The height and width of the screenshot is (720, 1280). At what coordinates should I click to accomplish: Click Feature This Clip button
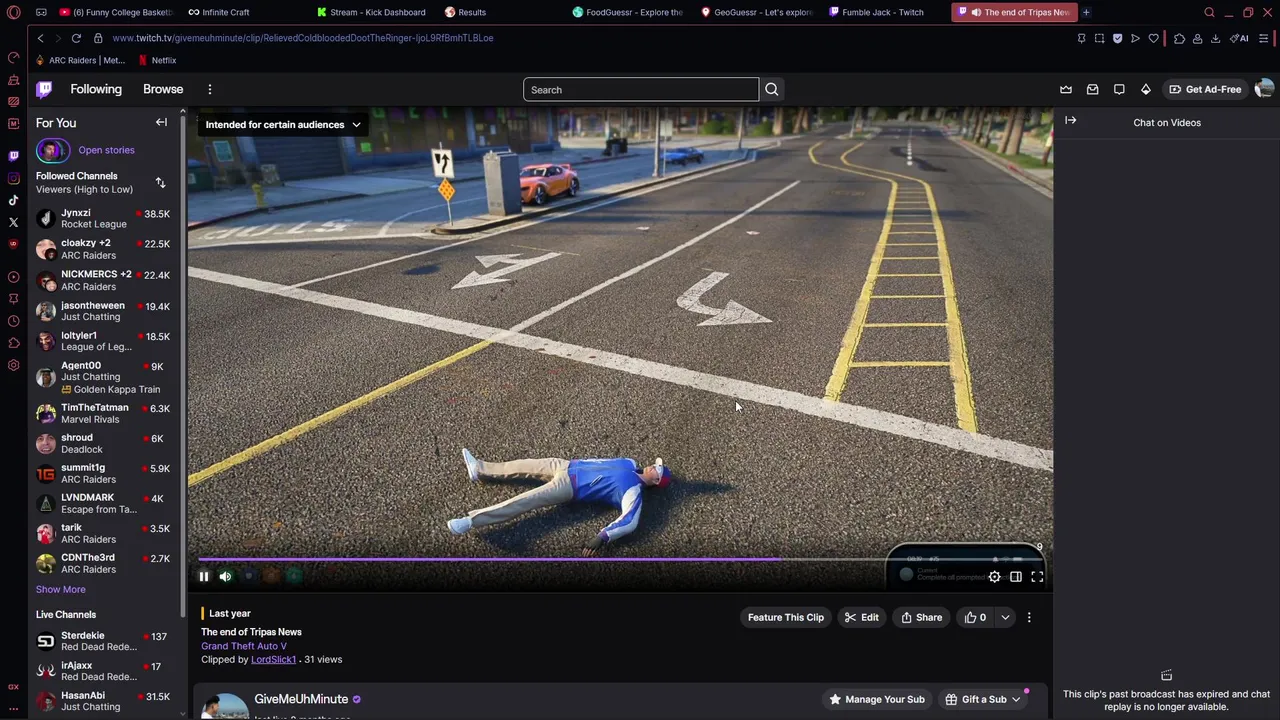[786, 617]
